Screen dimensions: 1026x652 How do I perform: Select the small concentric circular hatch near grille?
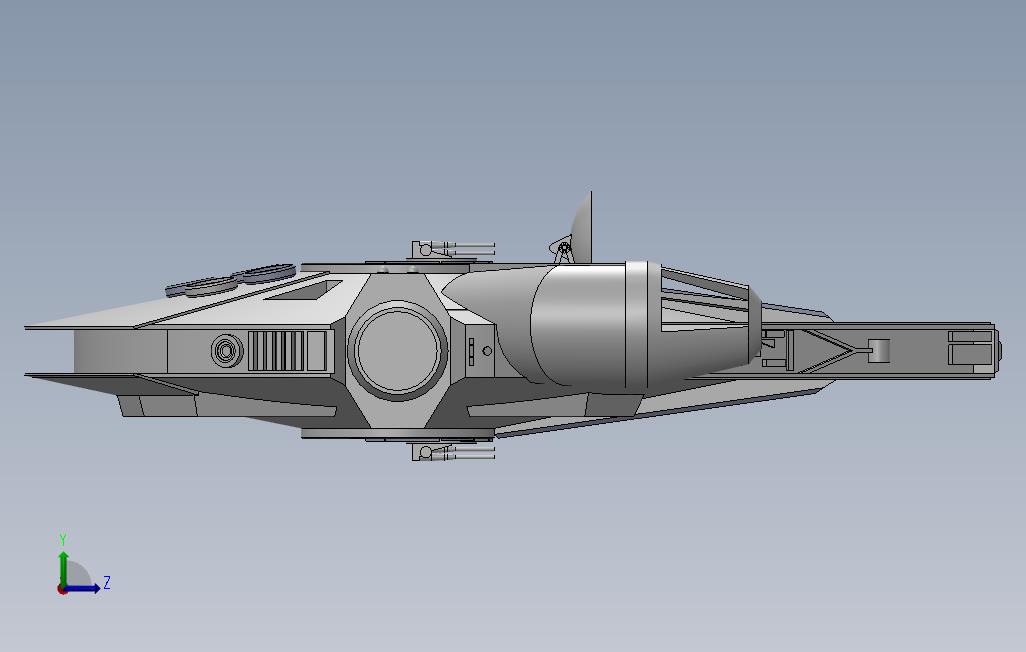227,351
